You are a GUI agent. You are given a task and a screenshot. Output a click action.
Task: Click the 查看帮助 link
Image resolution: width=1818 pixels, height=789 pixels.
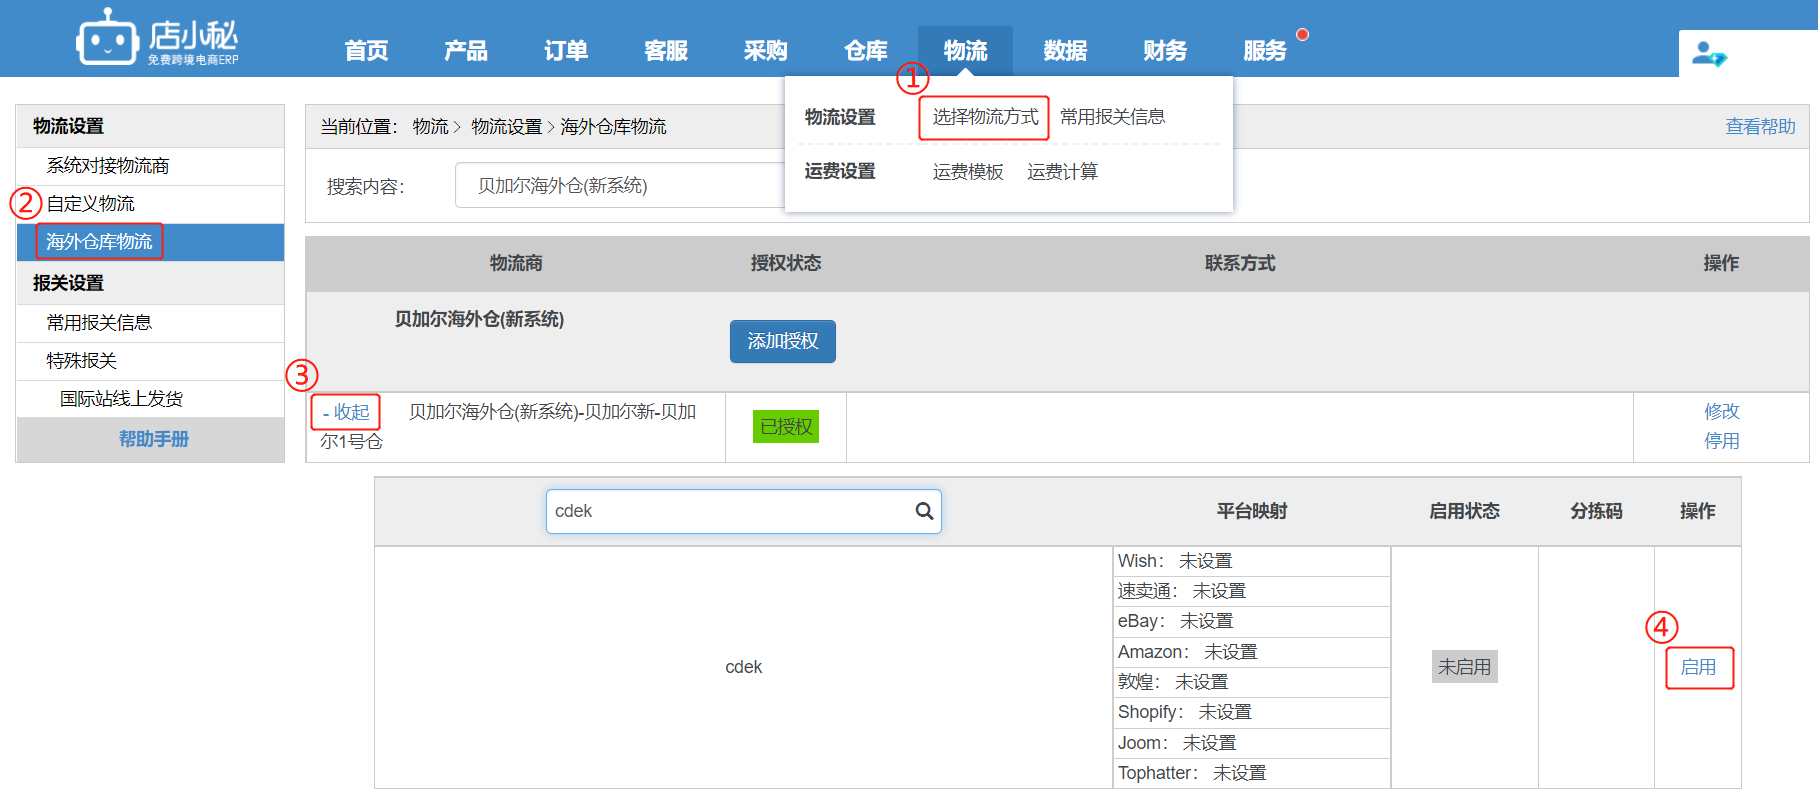pyautogui.click(x=1760, y=127)
